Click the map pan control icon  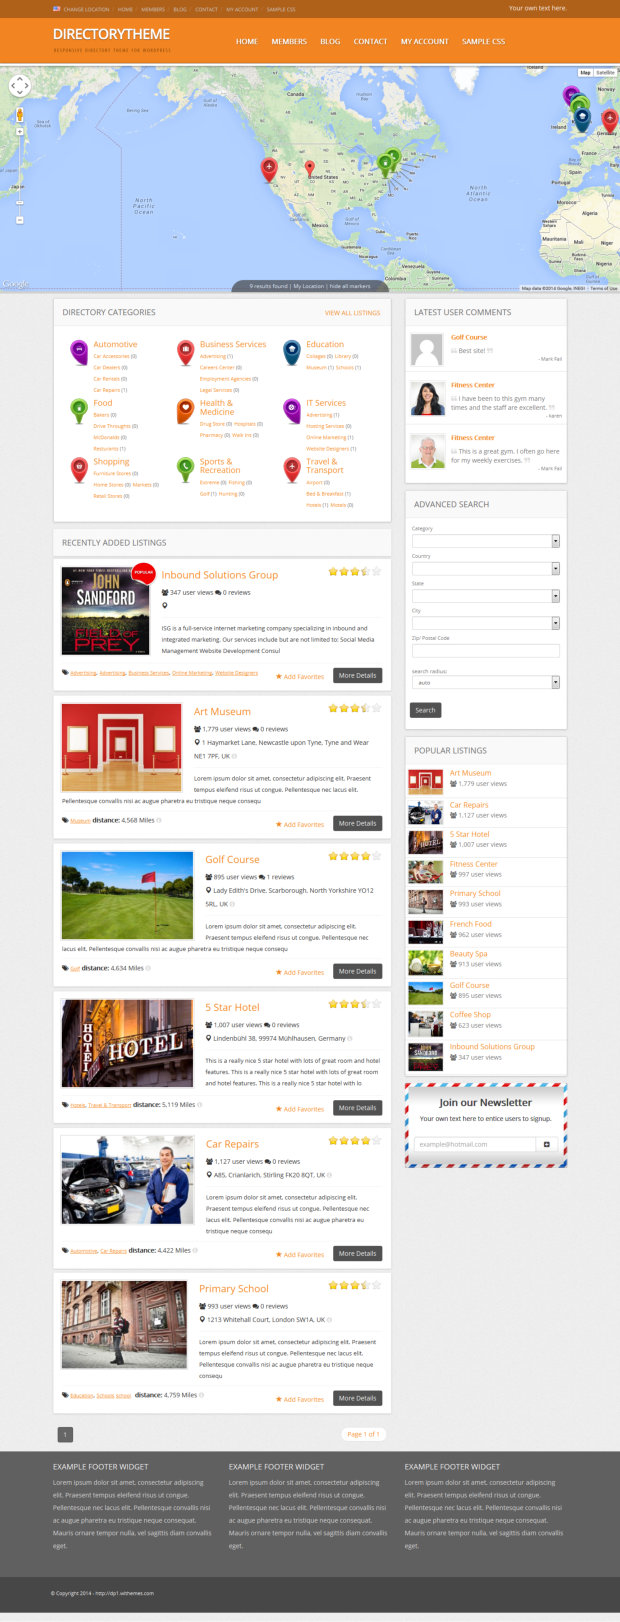19,87
